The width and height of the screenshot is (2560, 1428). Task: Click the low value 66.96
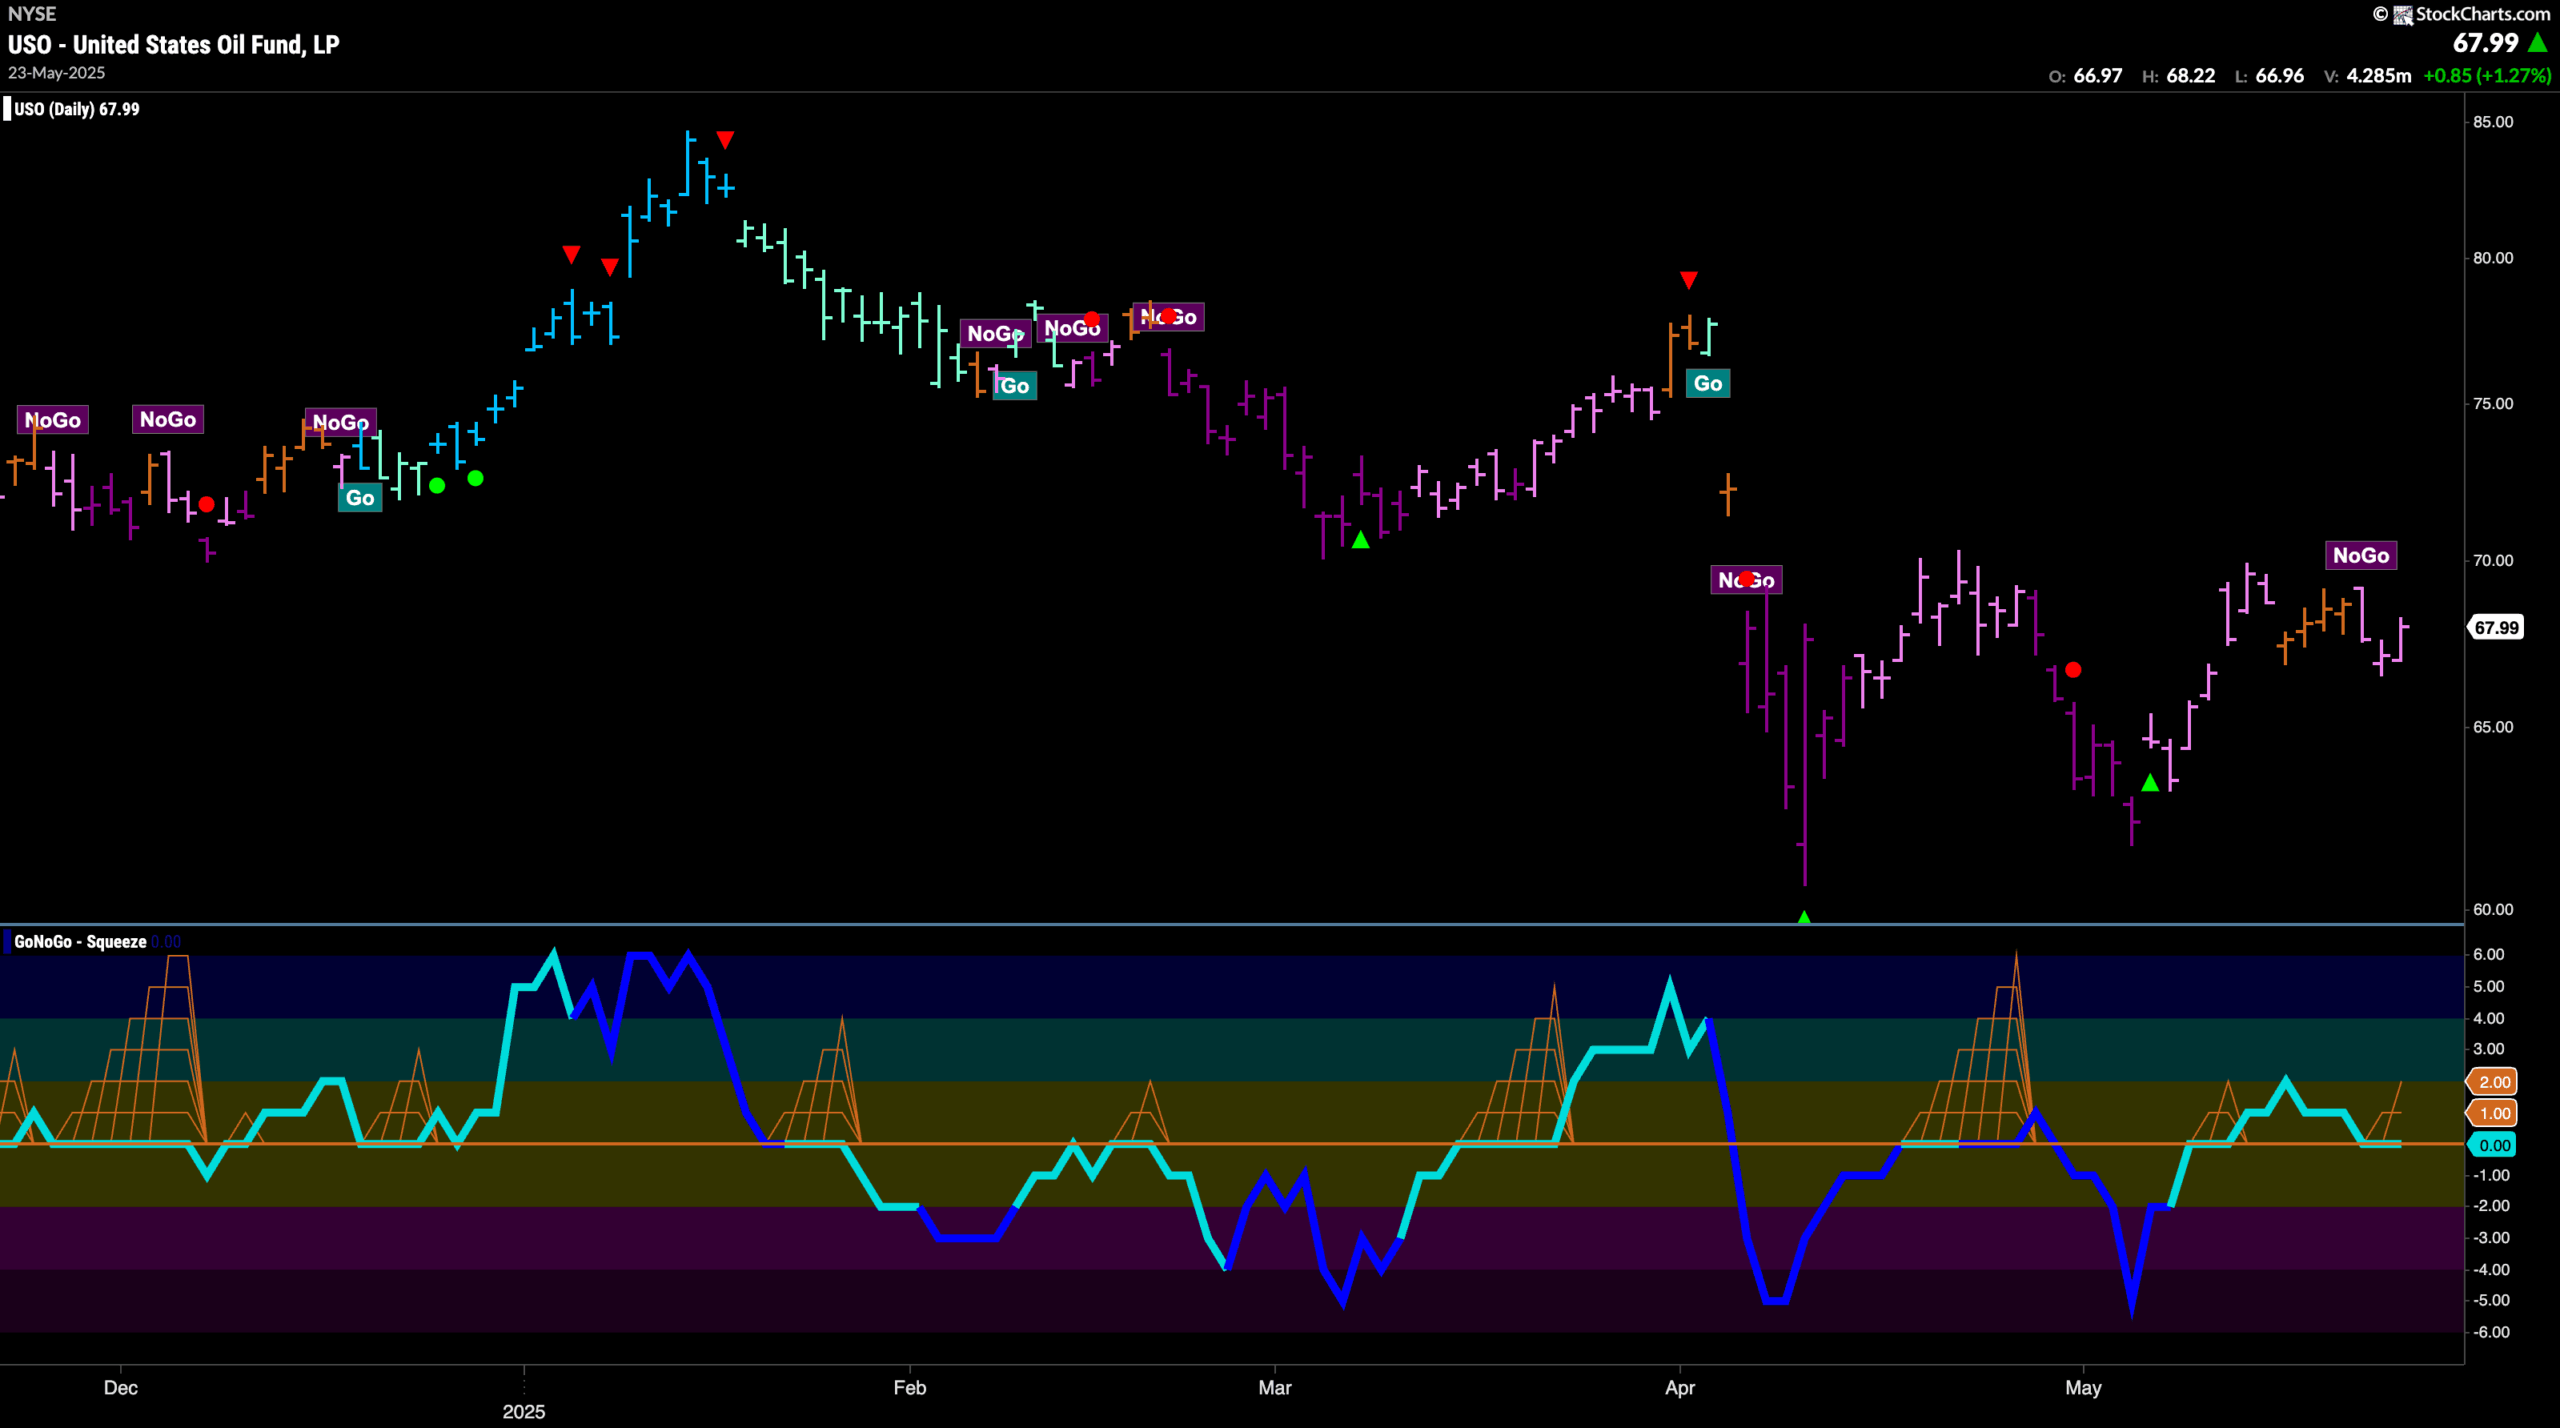click(2279, 76)
